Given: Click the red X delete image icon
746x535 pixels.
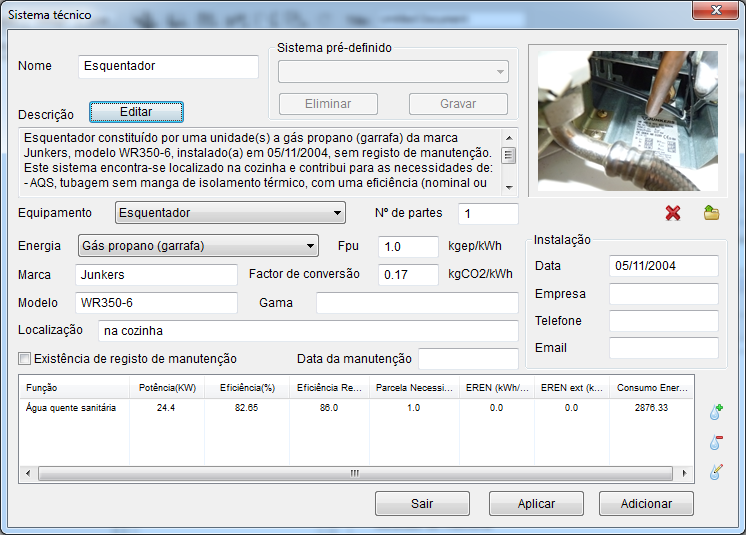Looking at the screenshot, I should tap(673, 213).
